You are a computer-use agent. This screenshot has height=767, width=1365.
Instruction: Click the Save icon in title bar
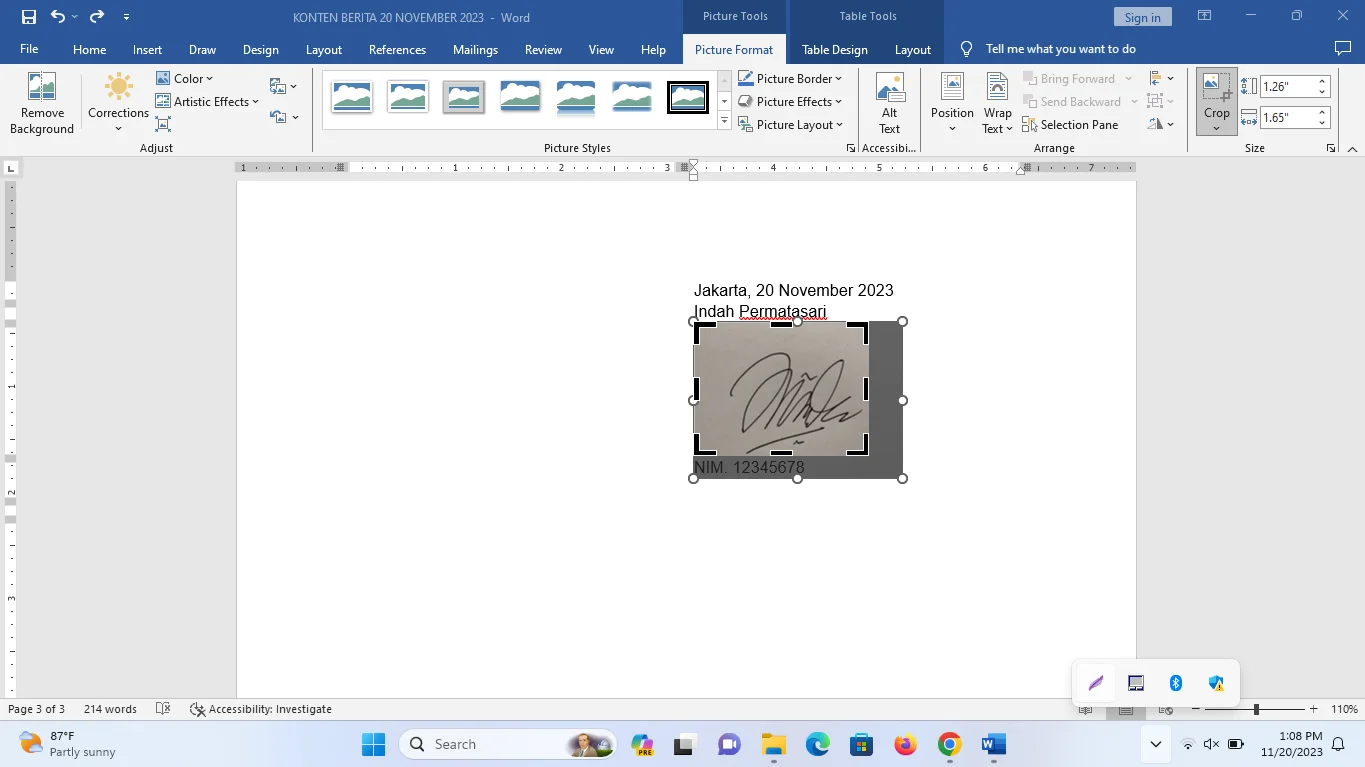pyautogui.click(x=29, y=17)
